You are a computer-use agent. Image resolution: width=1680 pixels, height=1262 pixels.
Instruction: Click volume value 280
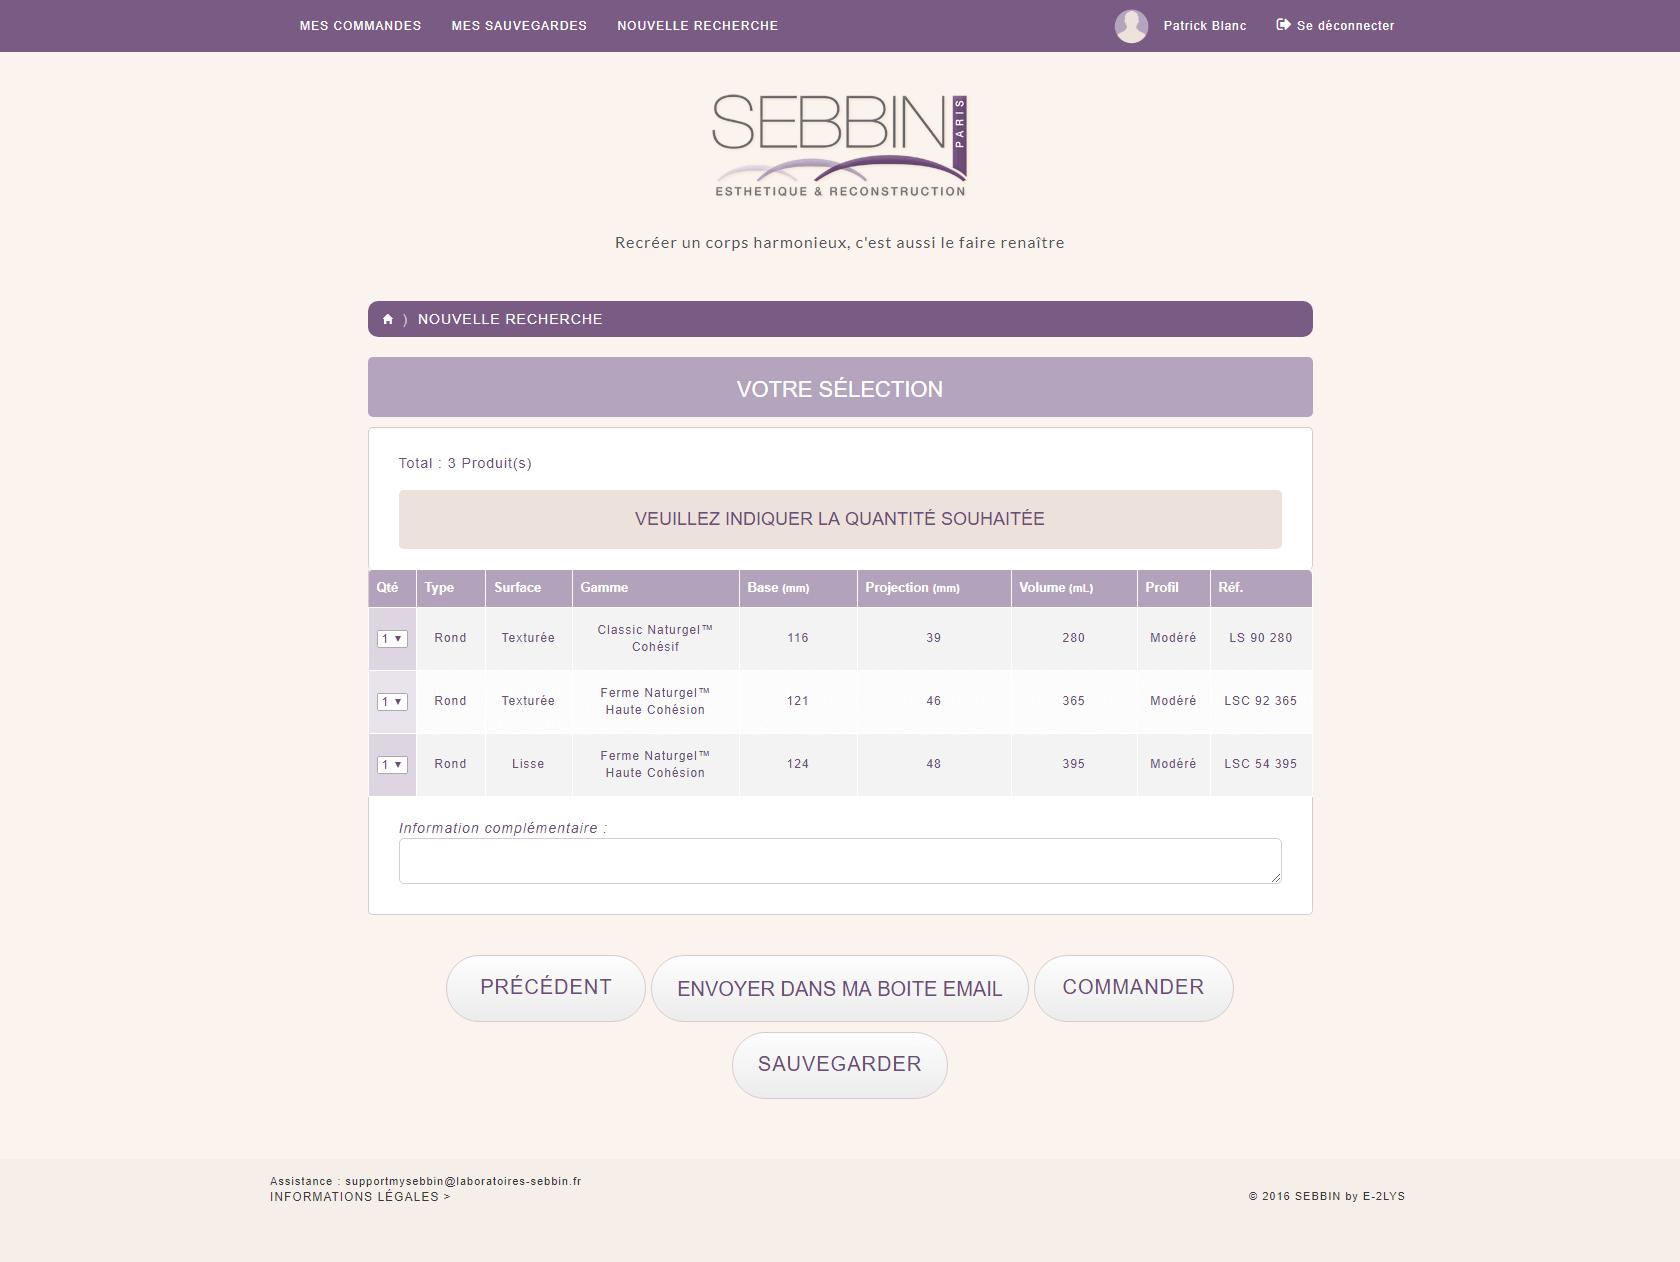tap(1074, 638)
